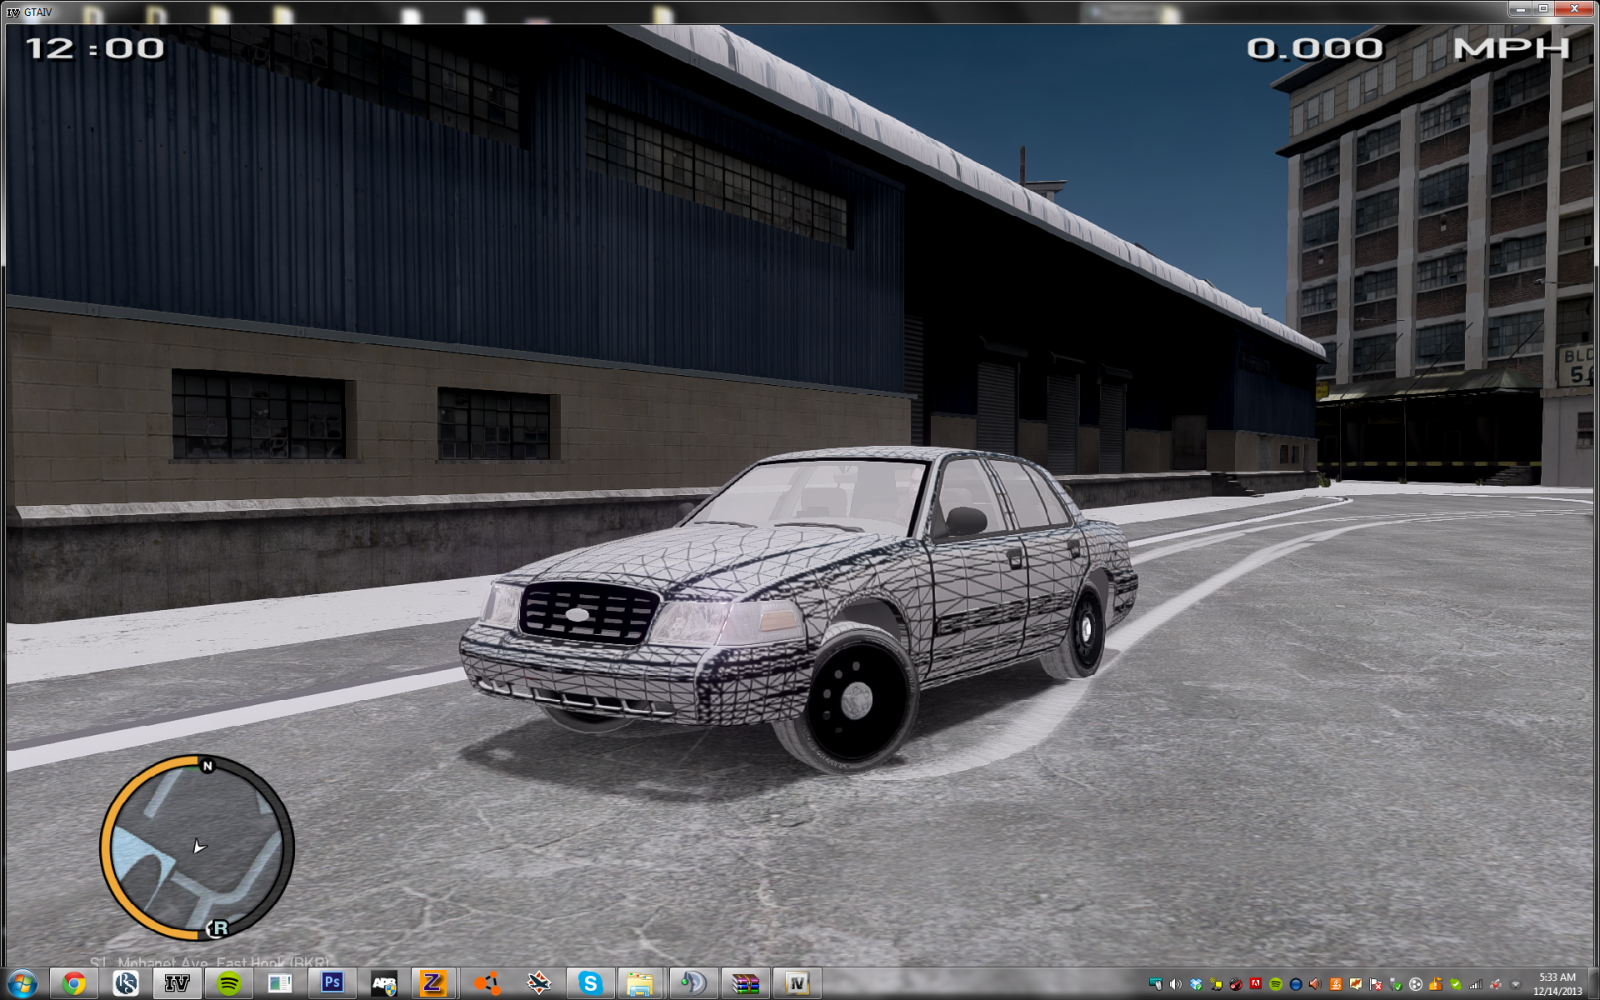Maximize the GTAIV game window
1600x1000 pixels.
click(1543, 9)
